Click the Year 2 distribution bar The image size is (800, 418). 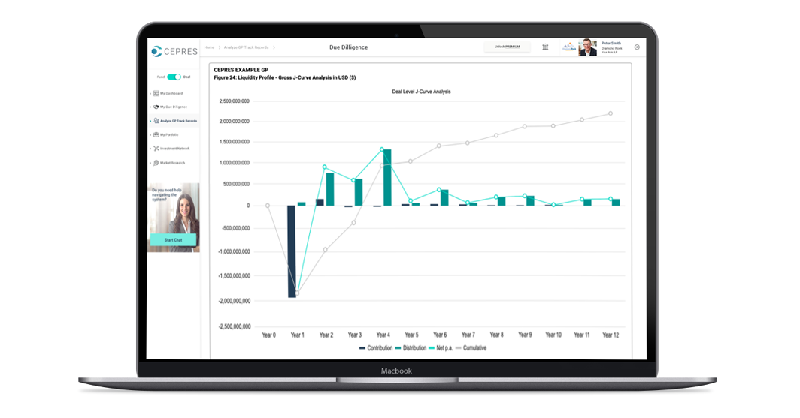point(330,189)
